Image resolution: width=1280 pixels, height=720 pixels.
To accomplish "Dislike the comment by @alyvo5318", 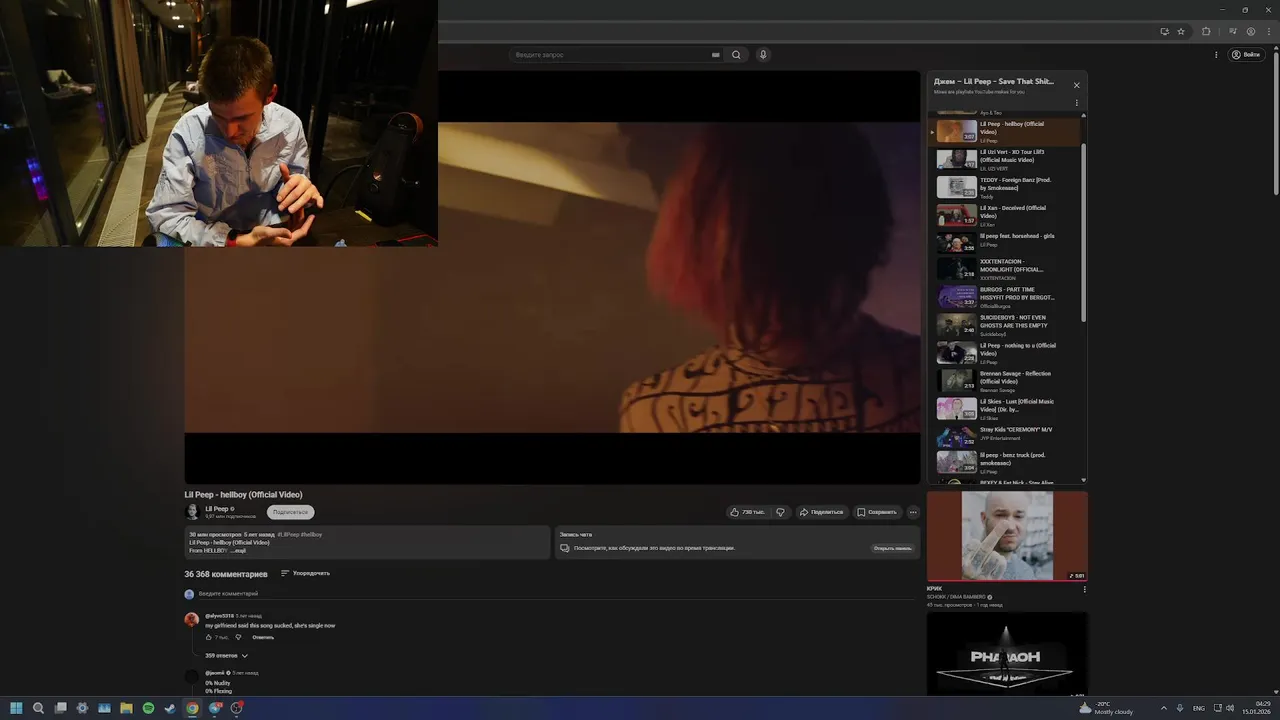I will point(238,637).
